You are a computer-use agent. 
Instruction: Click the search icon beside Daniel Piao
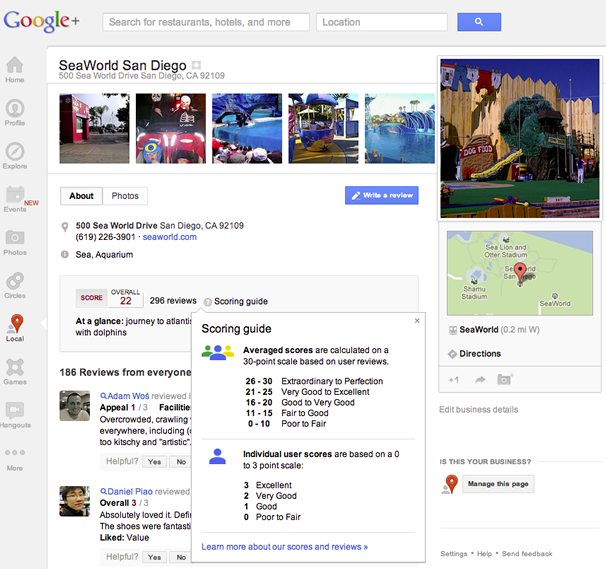coord(103,491)
